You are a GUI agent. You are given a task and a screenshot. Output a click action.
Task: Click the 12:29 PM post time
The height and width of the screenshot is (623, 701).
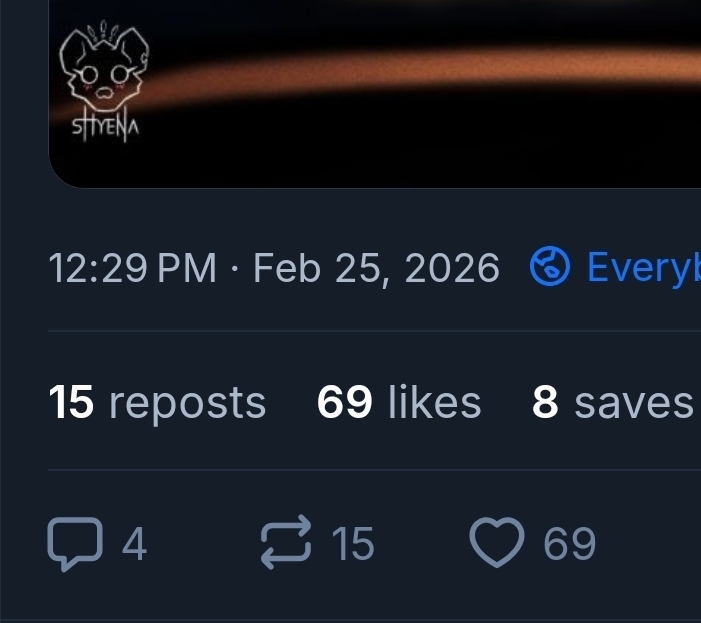click(x=132, y=268)
